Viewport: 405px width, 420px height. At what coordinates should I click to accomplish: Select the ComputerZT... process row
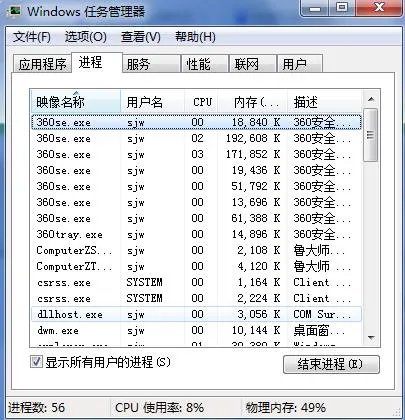196,266
